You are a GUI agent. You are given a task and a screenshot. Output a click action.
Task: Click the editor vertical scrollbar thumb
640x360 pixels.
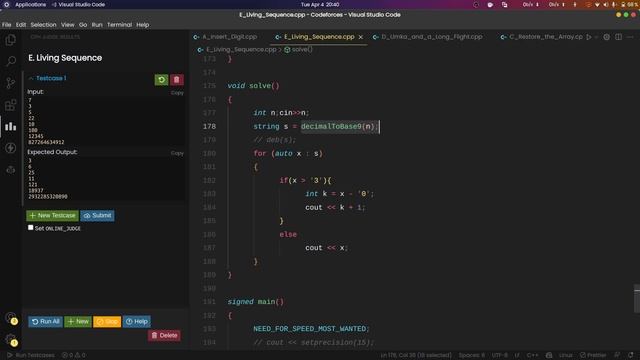[x=637, y=299]
